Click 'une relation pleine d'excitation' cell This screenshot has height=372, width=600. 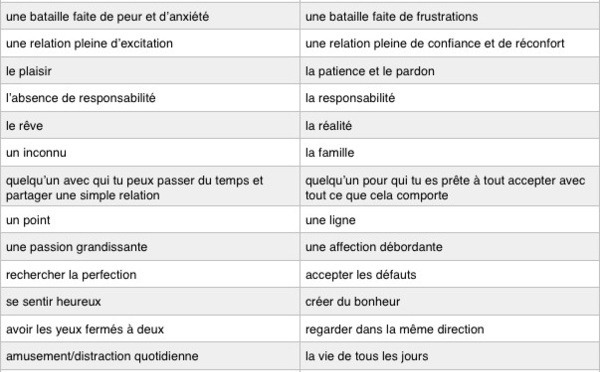click(150, 43)
